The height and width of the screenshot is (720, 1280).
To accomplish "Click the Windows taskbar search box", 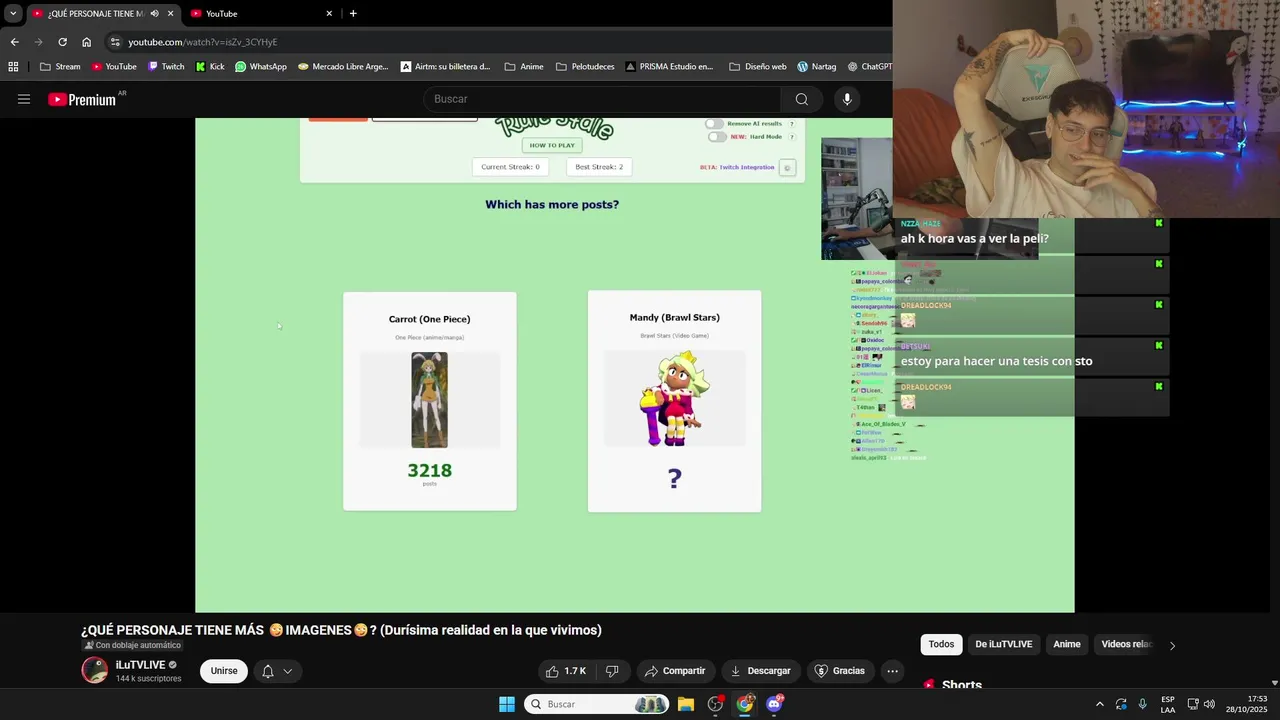I will [x=597, y=704].
